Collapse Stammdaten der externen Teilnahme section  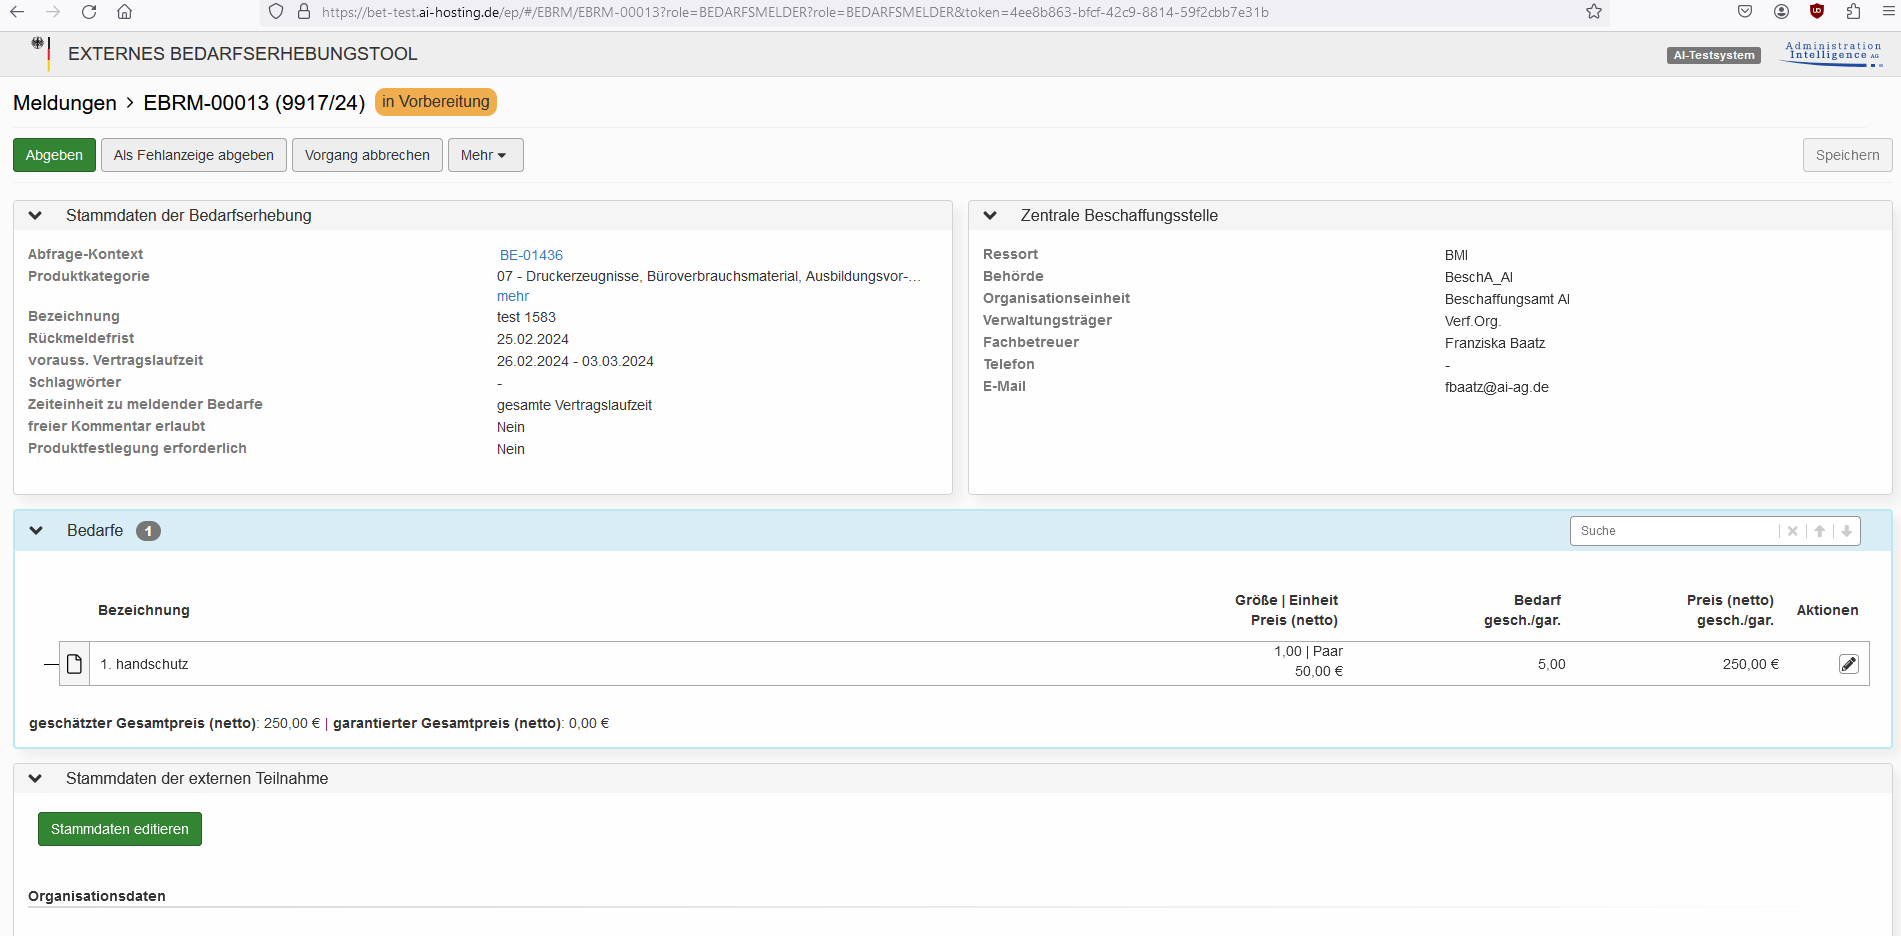point(35,779)
